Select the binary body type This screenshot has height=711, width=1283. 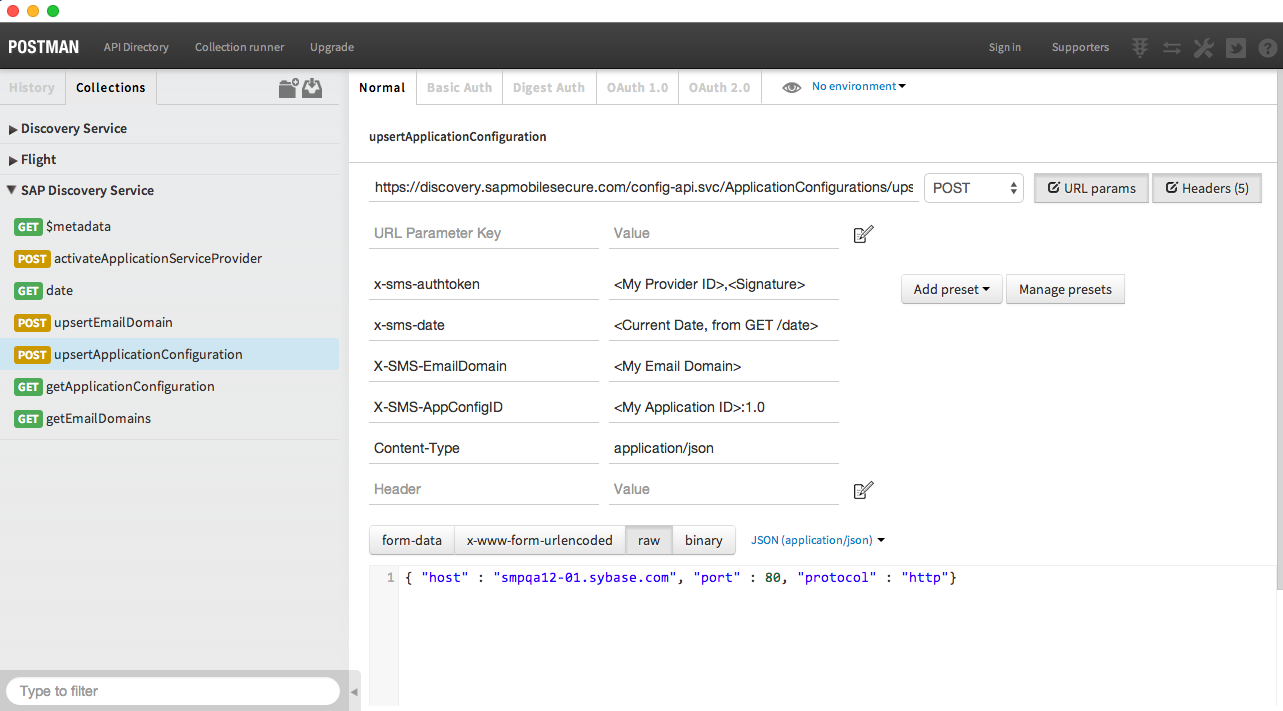(704, 540)
